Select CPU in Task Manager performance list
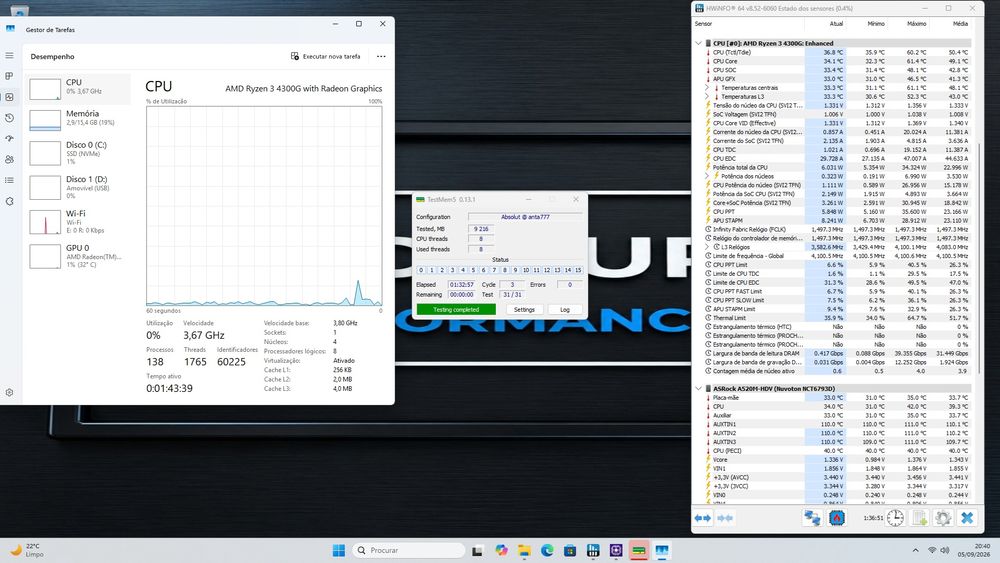1000x563 pixels. coord(77,89)
